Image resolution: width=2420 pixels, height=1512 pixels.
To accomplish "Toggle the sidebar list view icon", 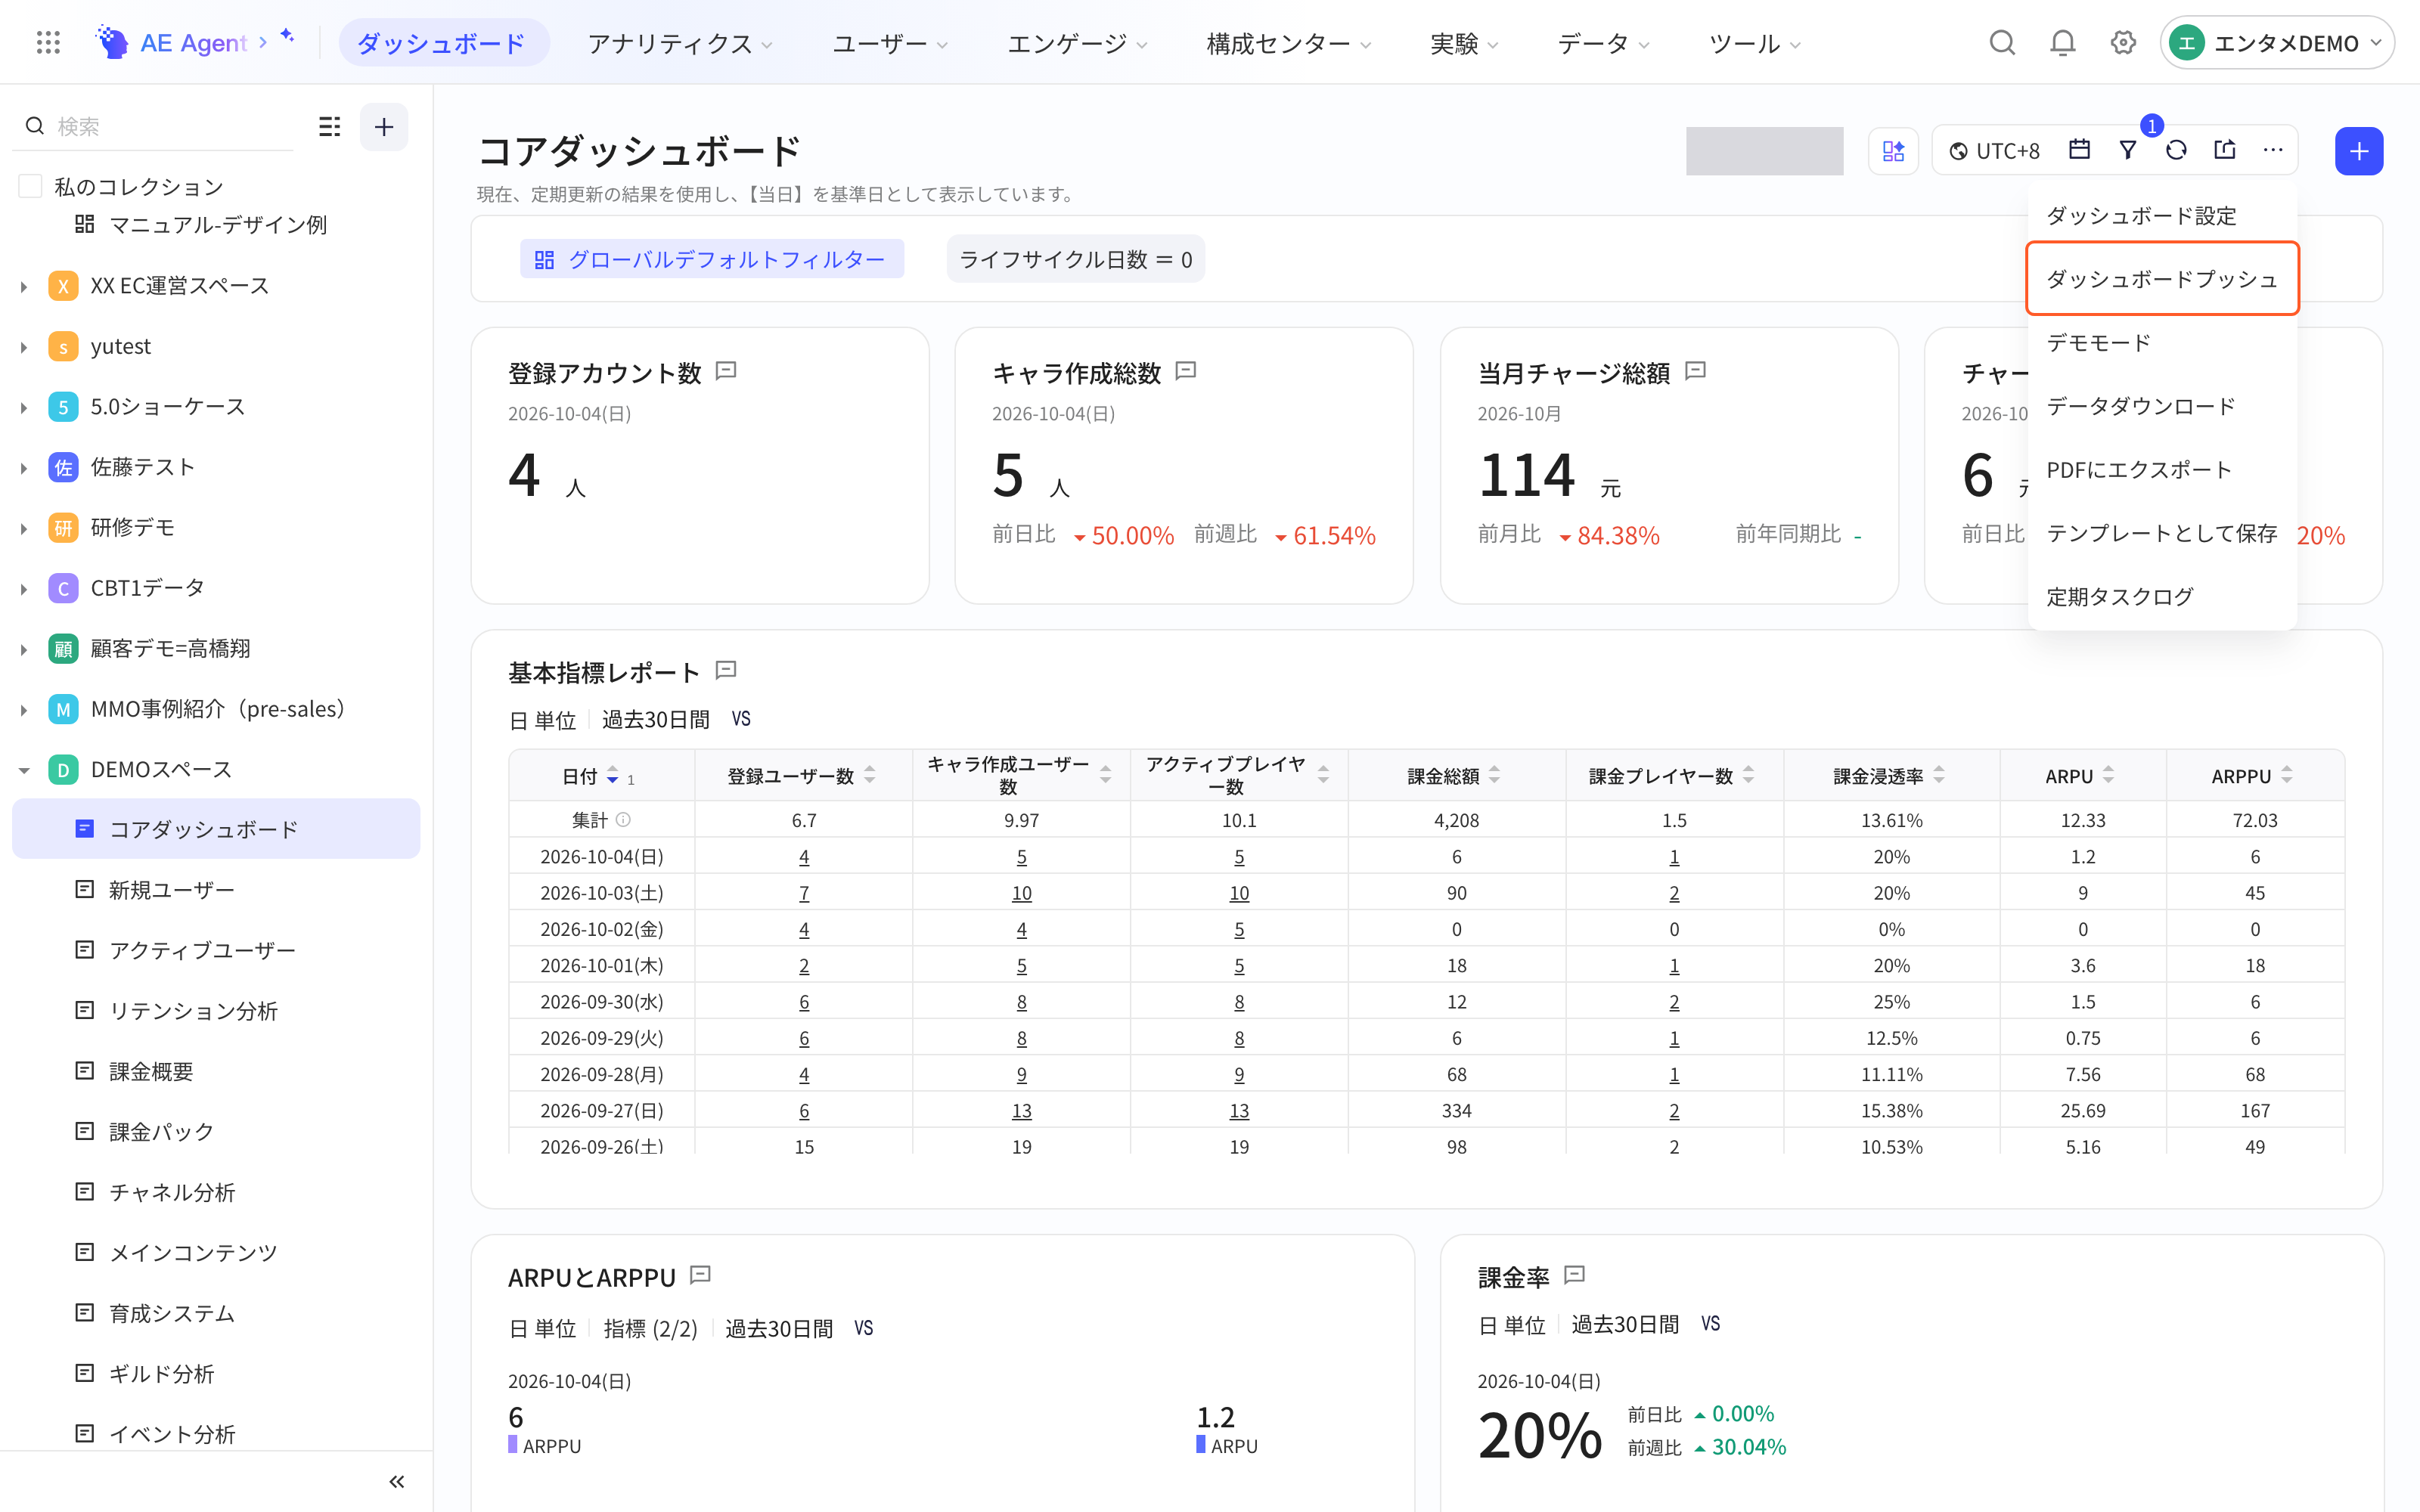I will point(329,127).
